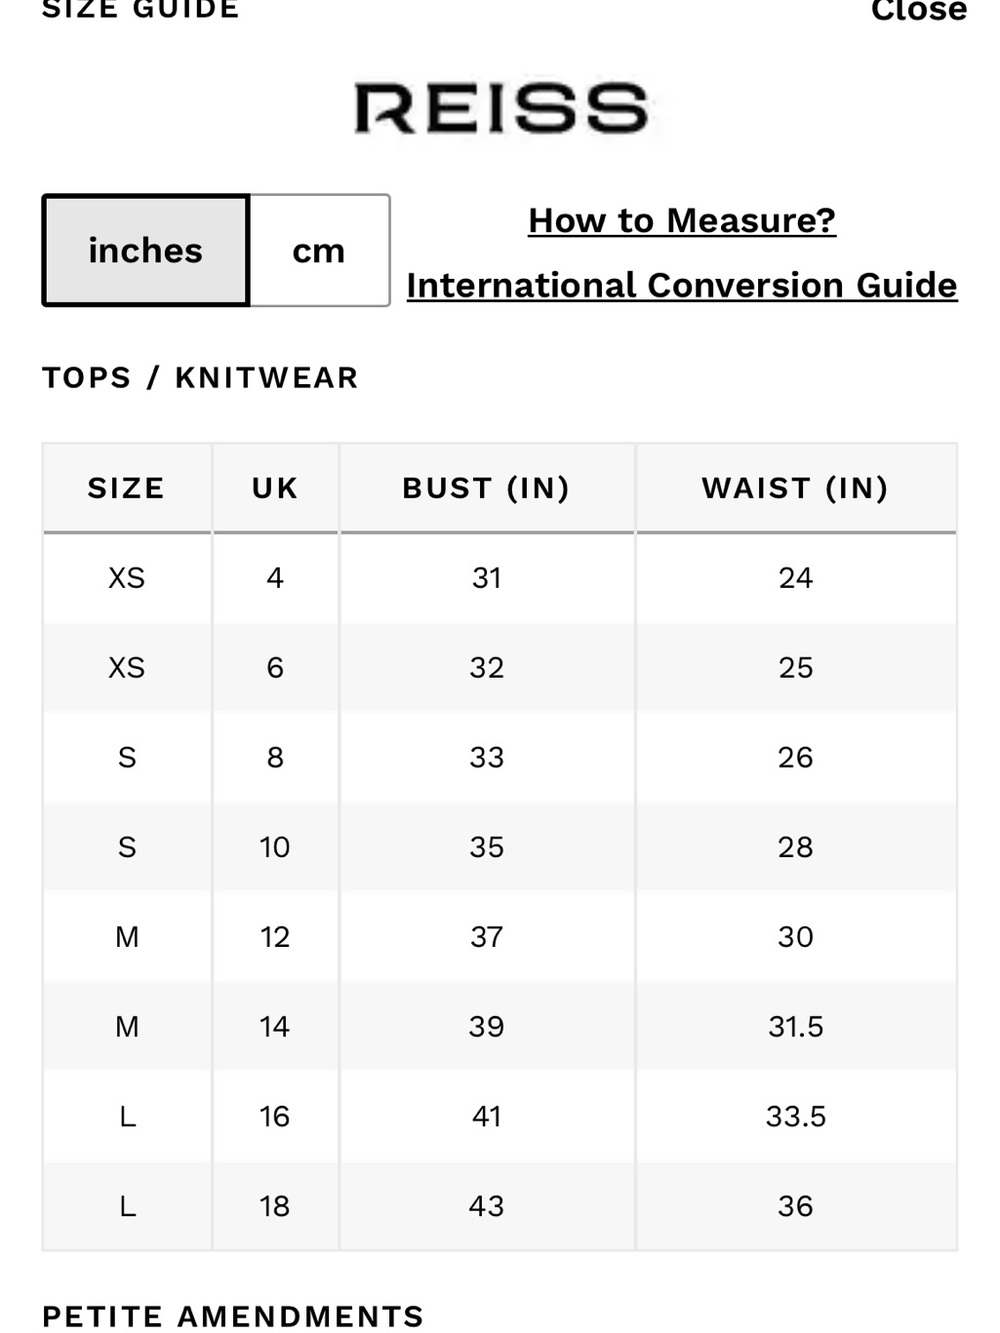
Task: Click waist value 33.5
Action: [x=796, y=1116]
